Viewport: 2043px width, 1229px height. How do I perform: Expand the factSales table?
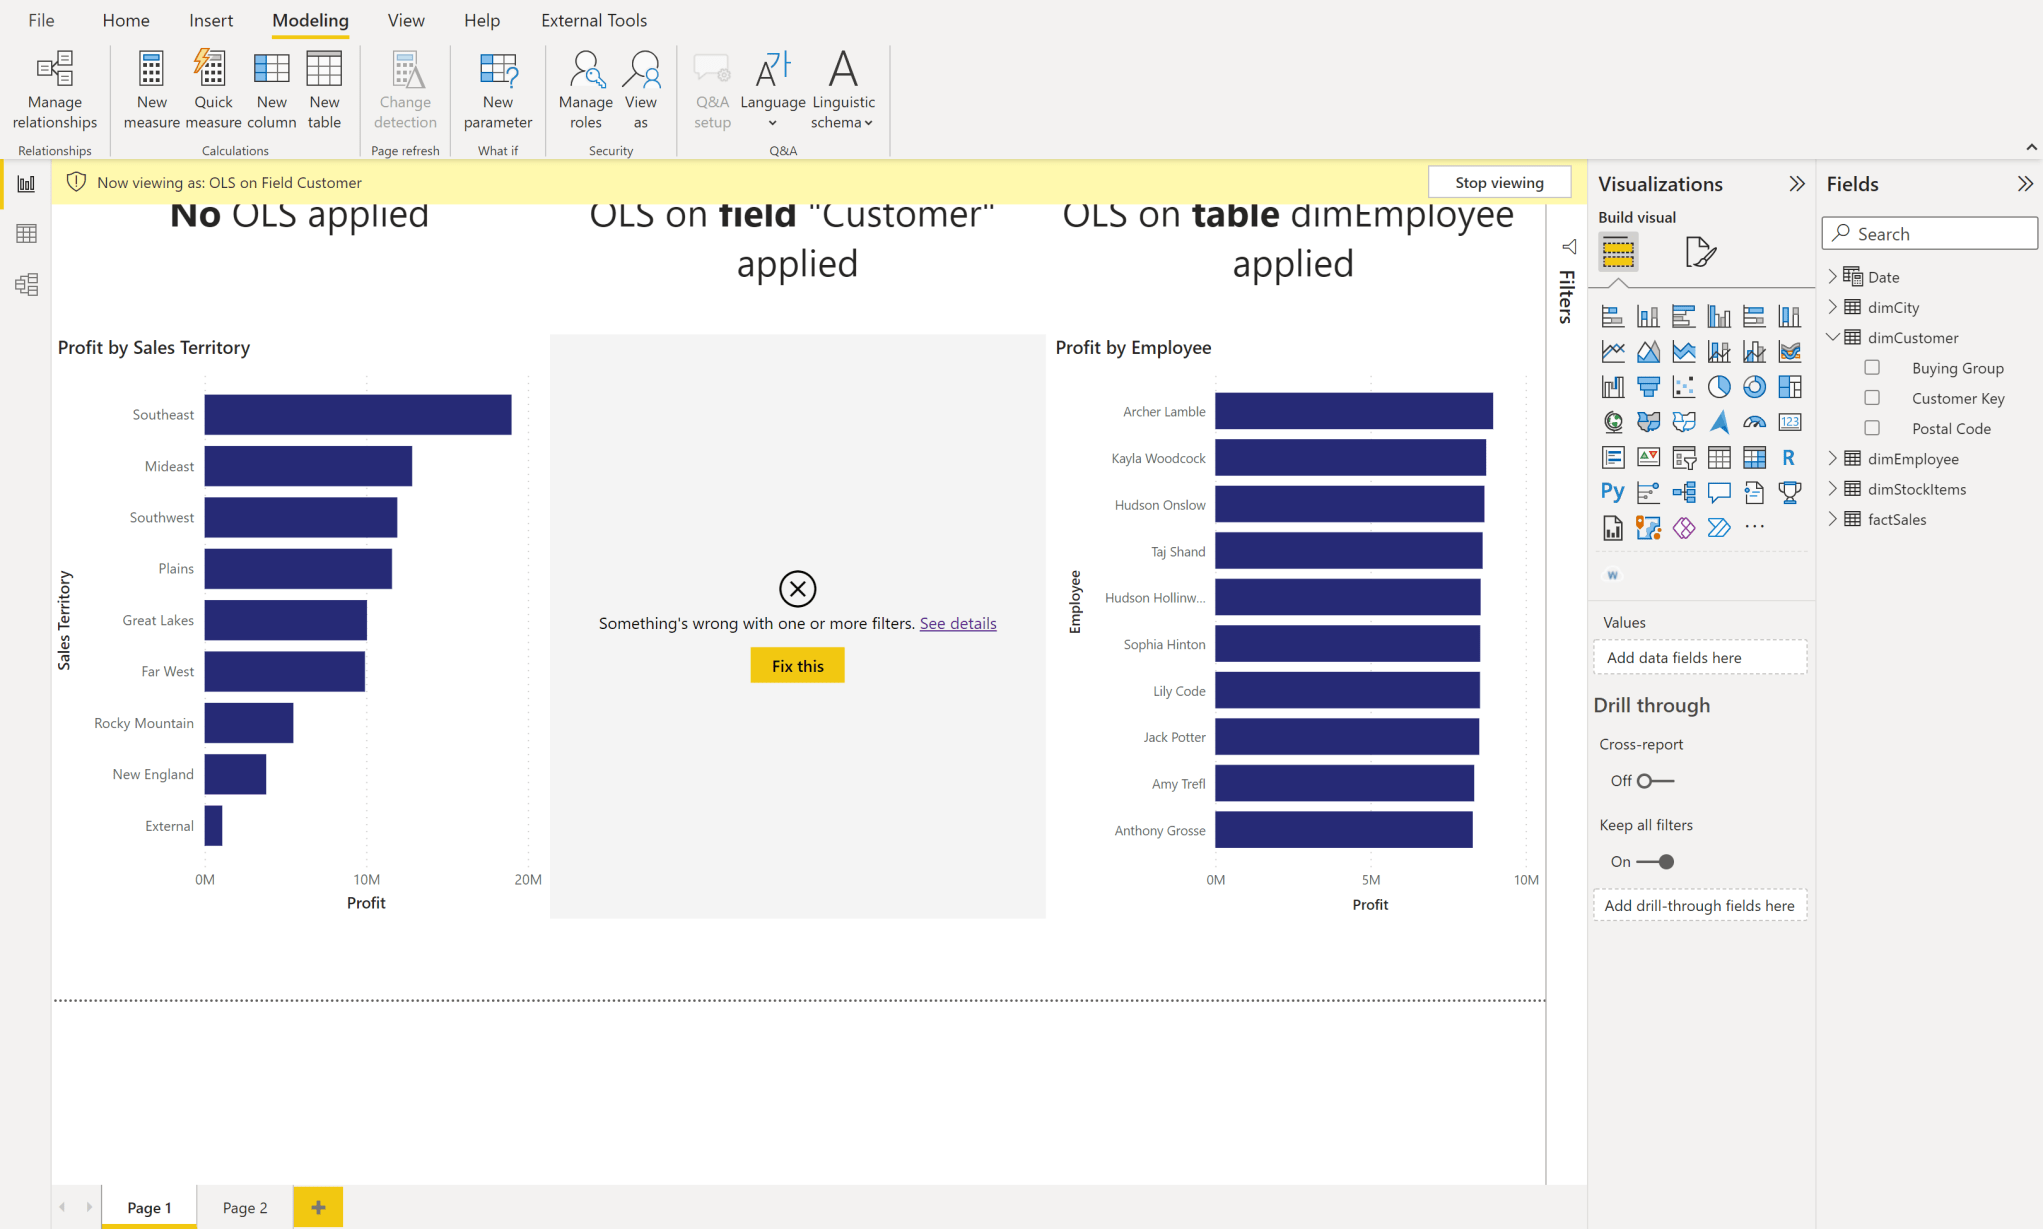click(1834, 519)
